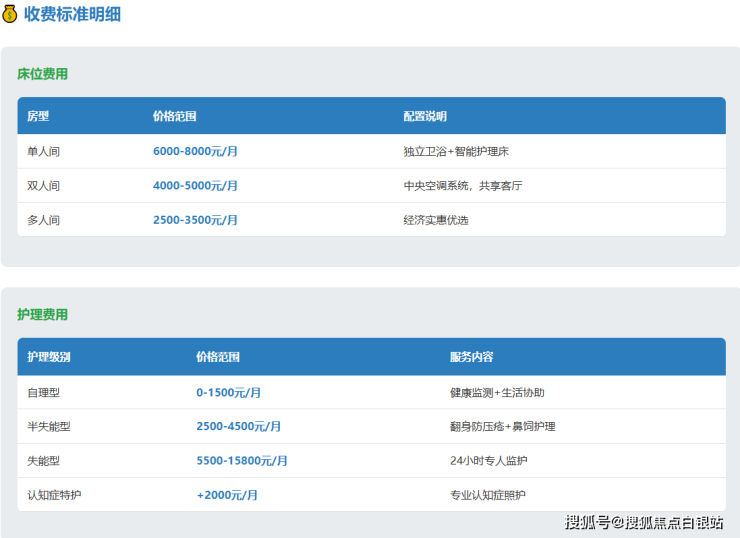Image resolution: width=740 pixels, height=538 pixels.
Task: Click the money bag icon beside 收费标准明细
Action: coord(10,14)
